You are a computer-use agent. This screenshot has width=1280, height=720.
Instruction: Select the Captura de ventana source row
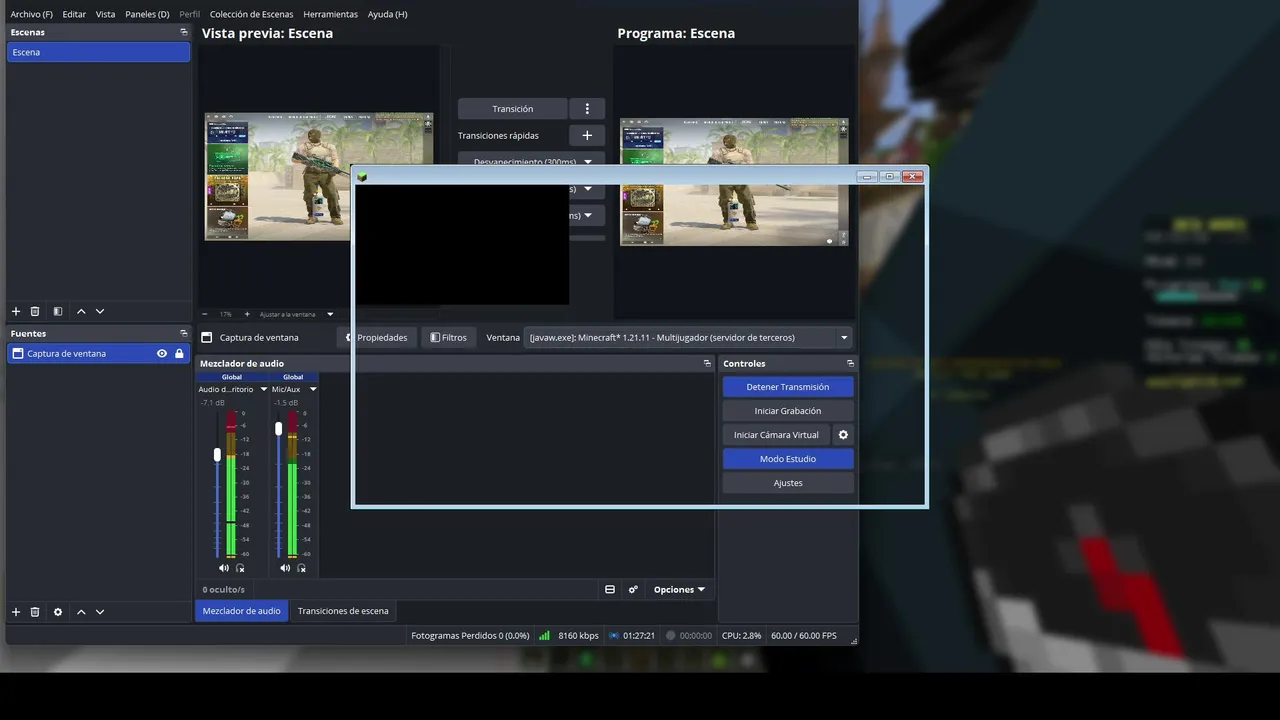(x=98, y=353)
